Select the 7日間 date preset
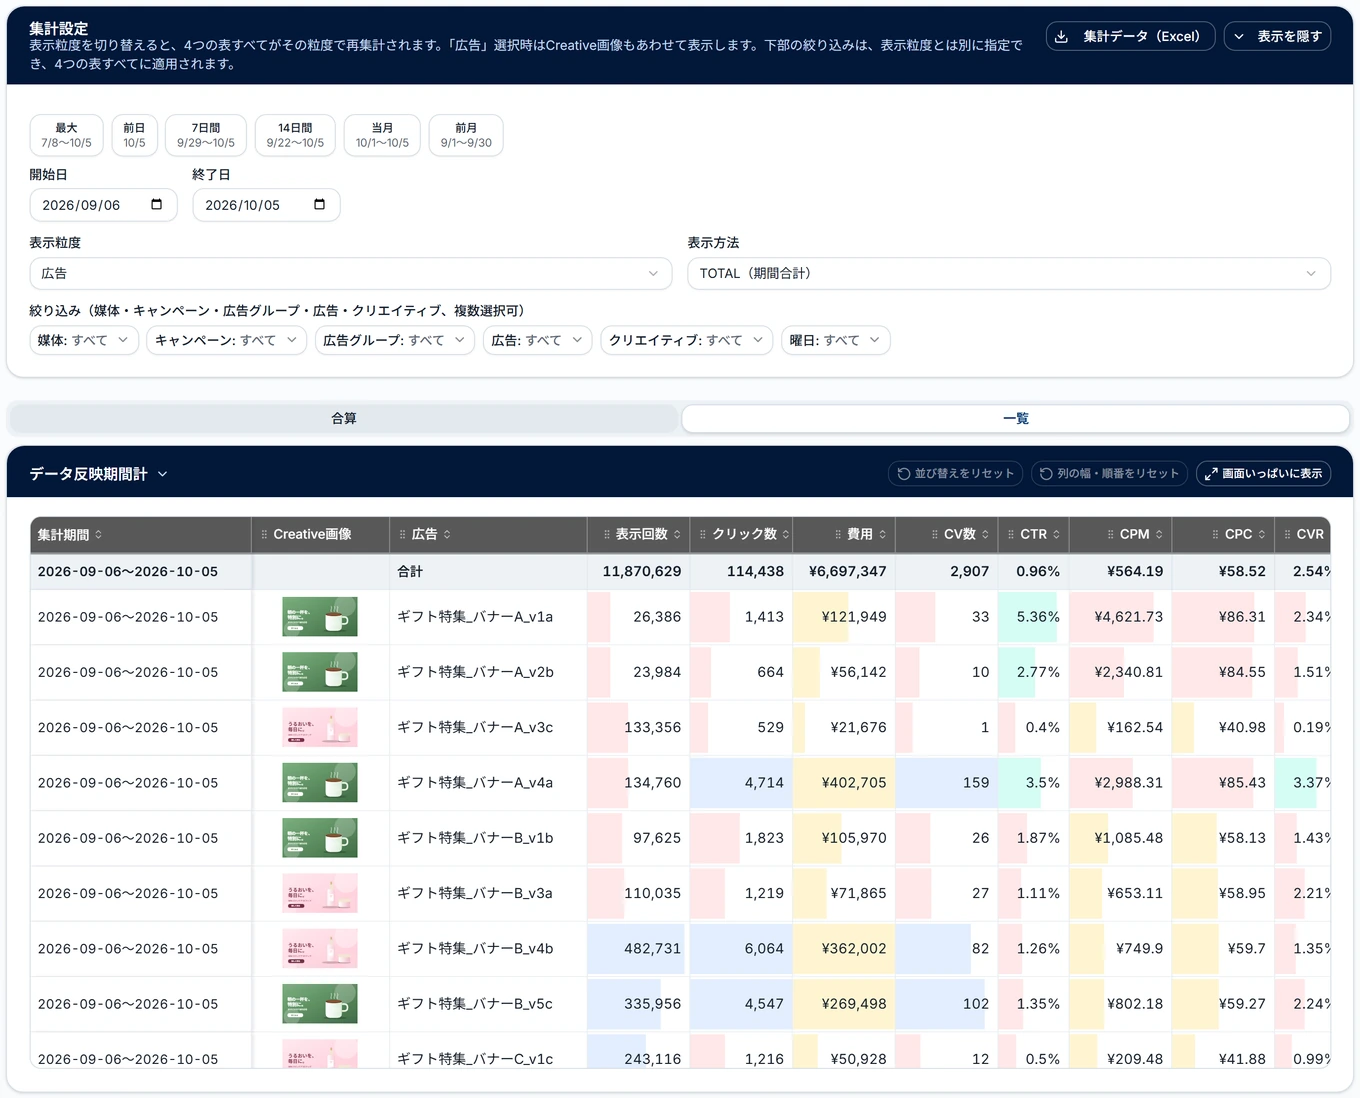Image resolution: width=1360 pixels, height=1098 pixels. click(206, 135)
